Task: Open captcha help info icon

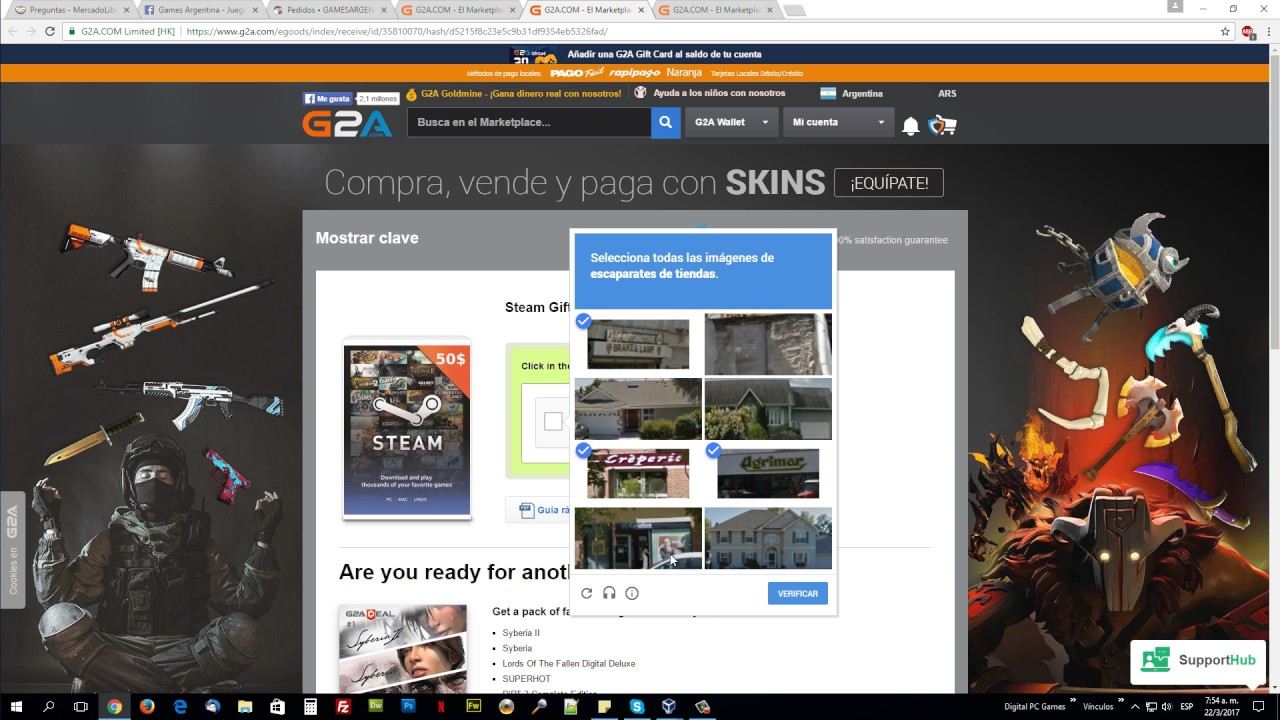Action: click(632, 593)
